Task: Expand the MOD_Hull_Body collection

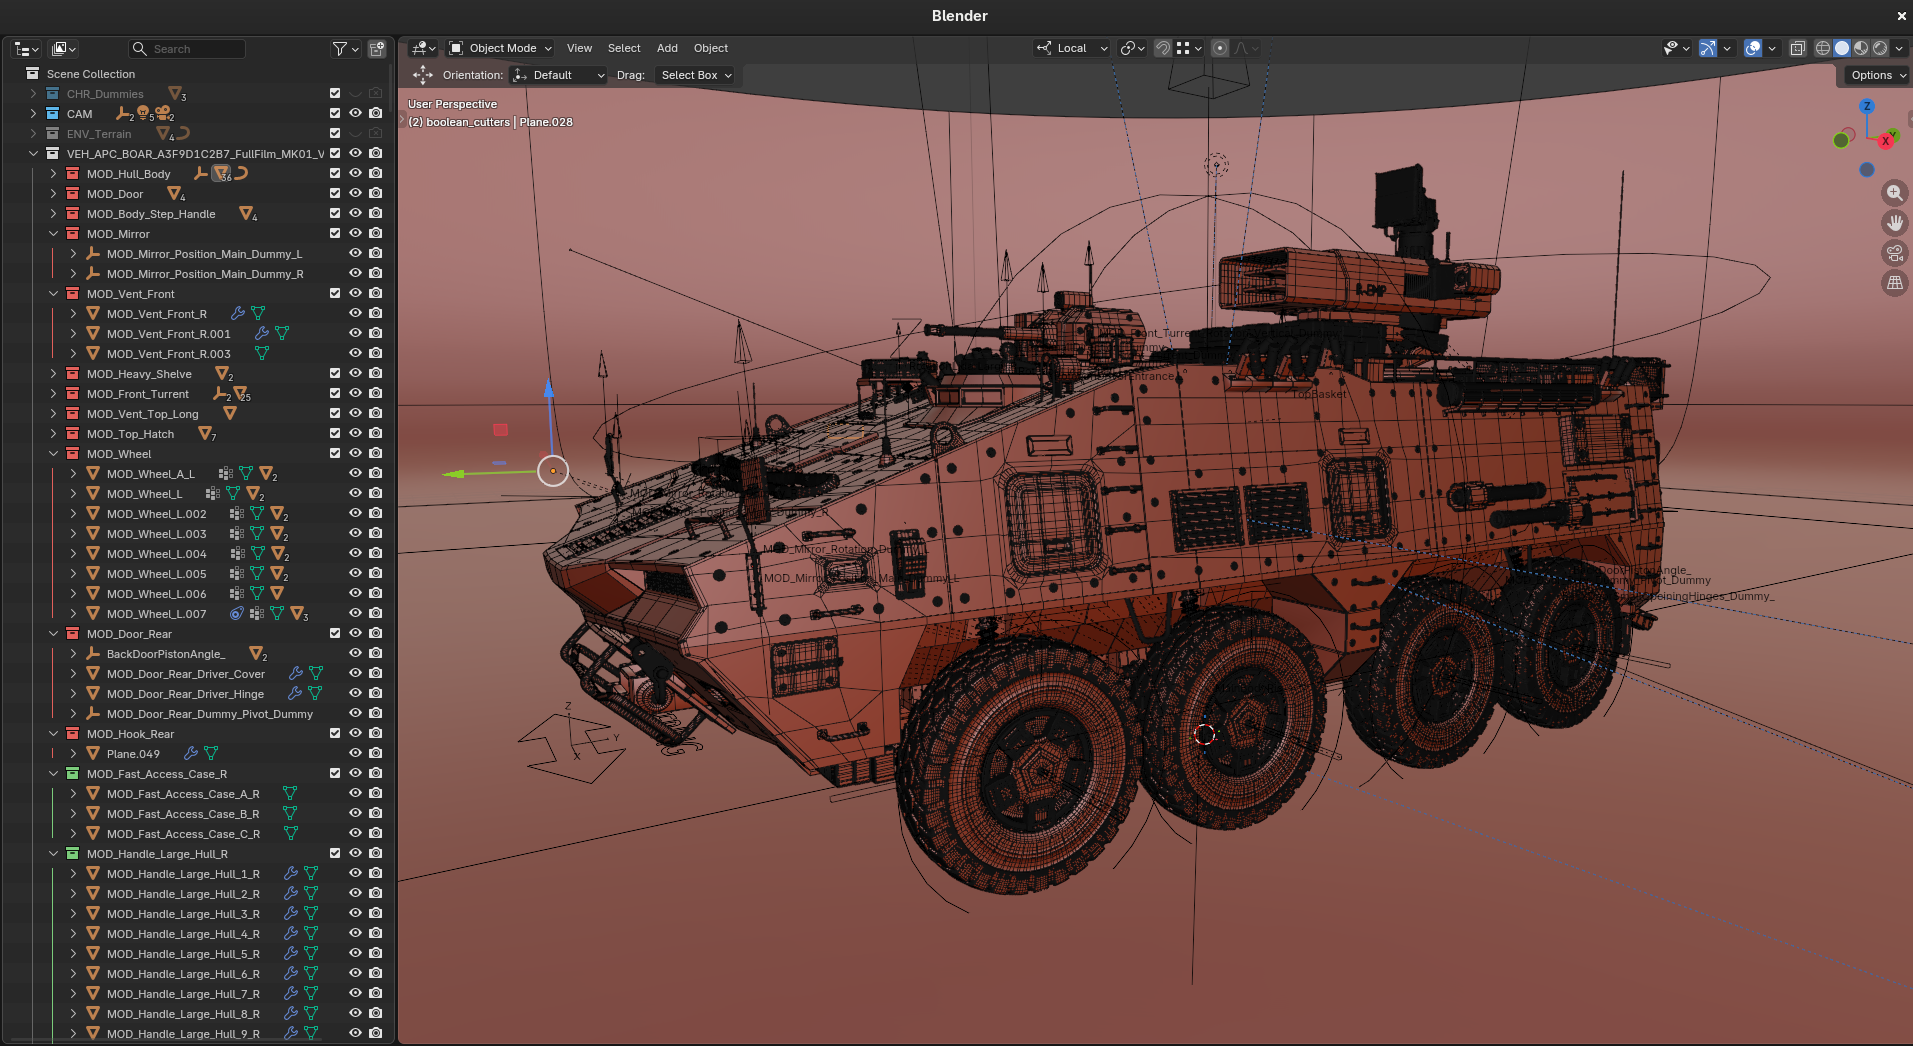Action: 53,174
